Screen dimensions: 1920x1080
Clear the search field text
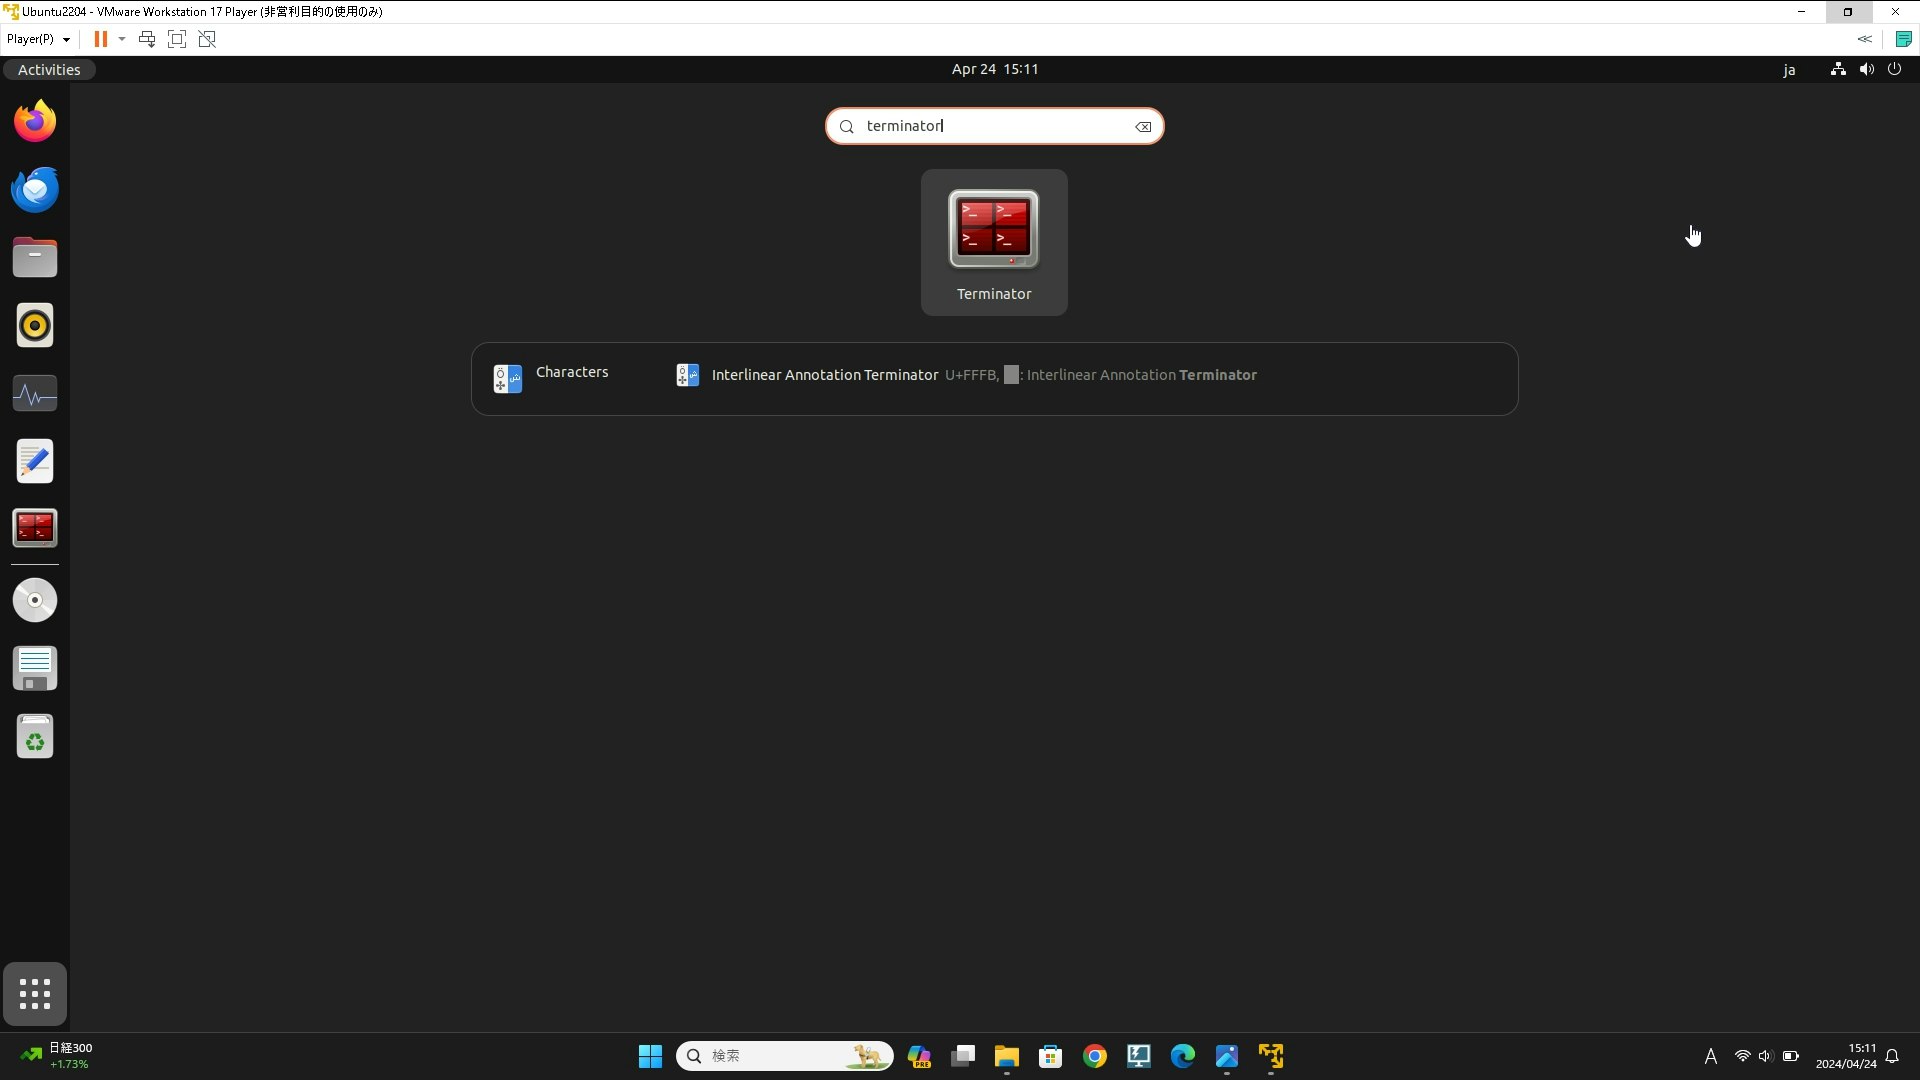[1143, 127]
